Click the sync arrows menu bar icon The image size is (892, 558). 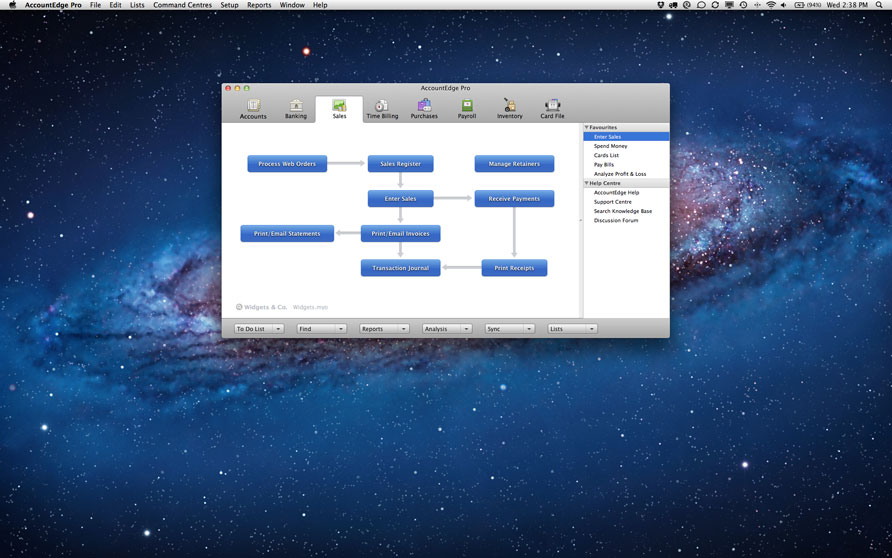715,5
